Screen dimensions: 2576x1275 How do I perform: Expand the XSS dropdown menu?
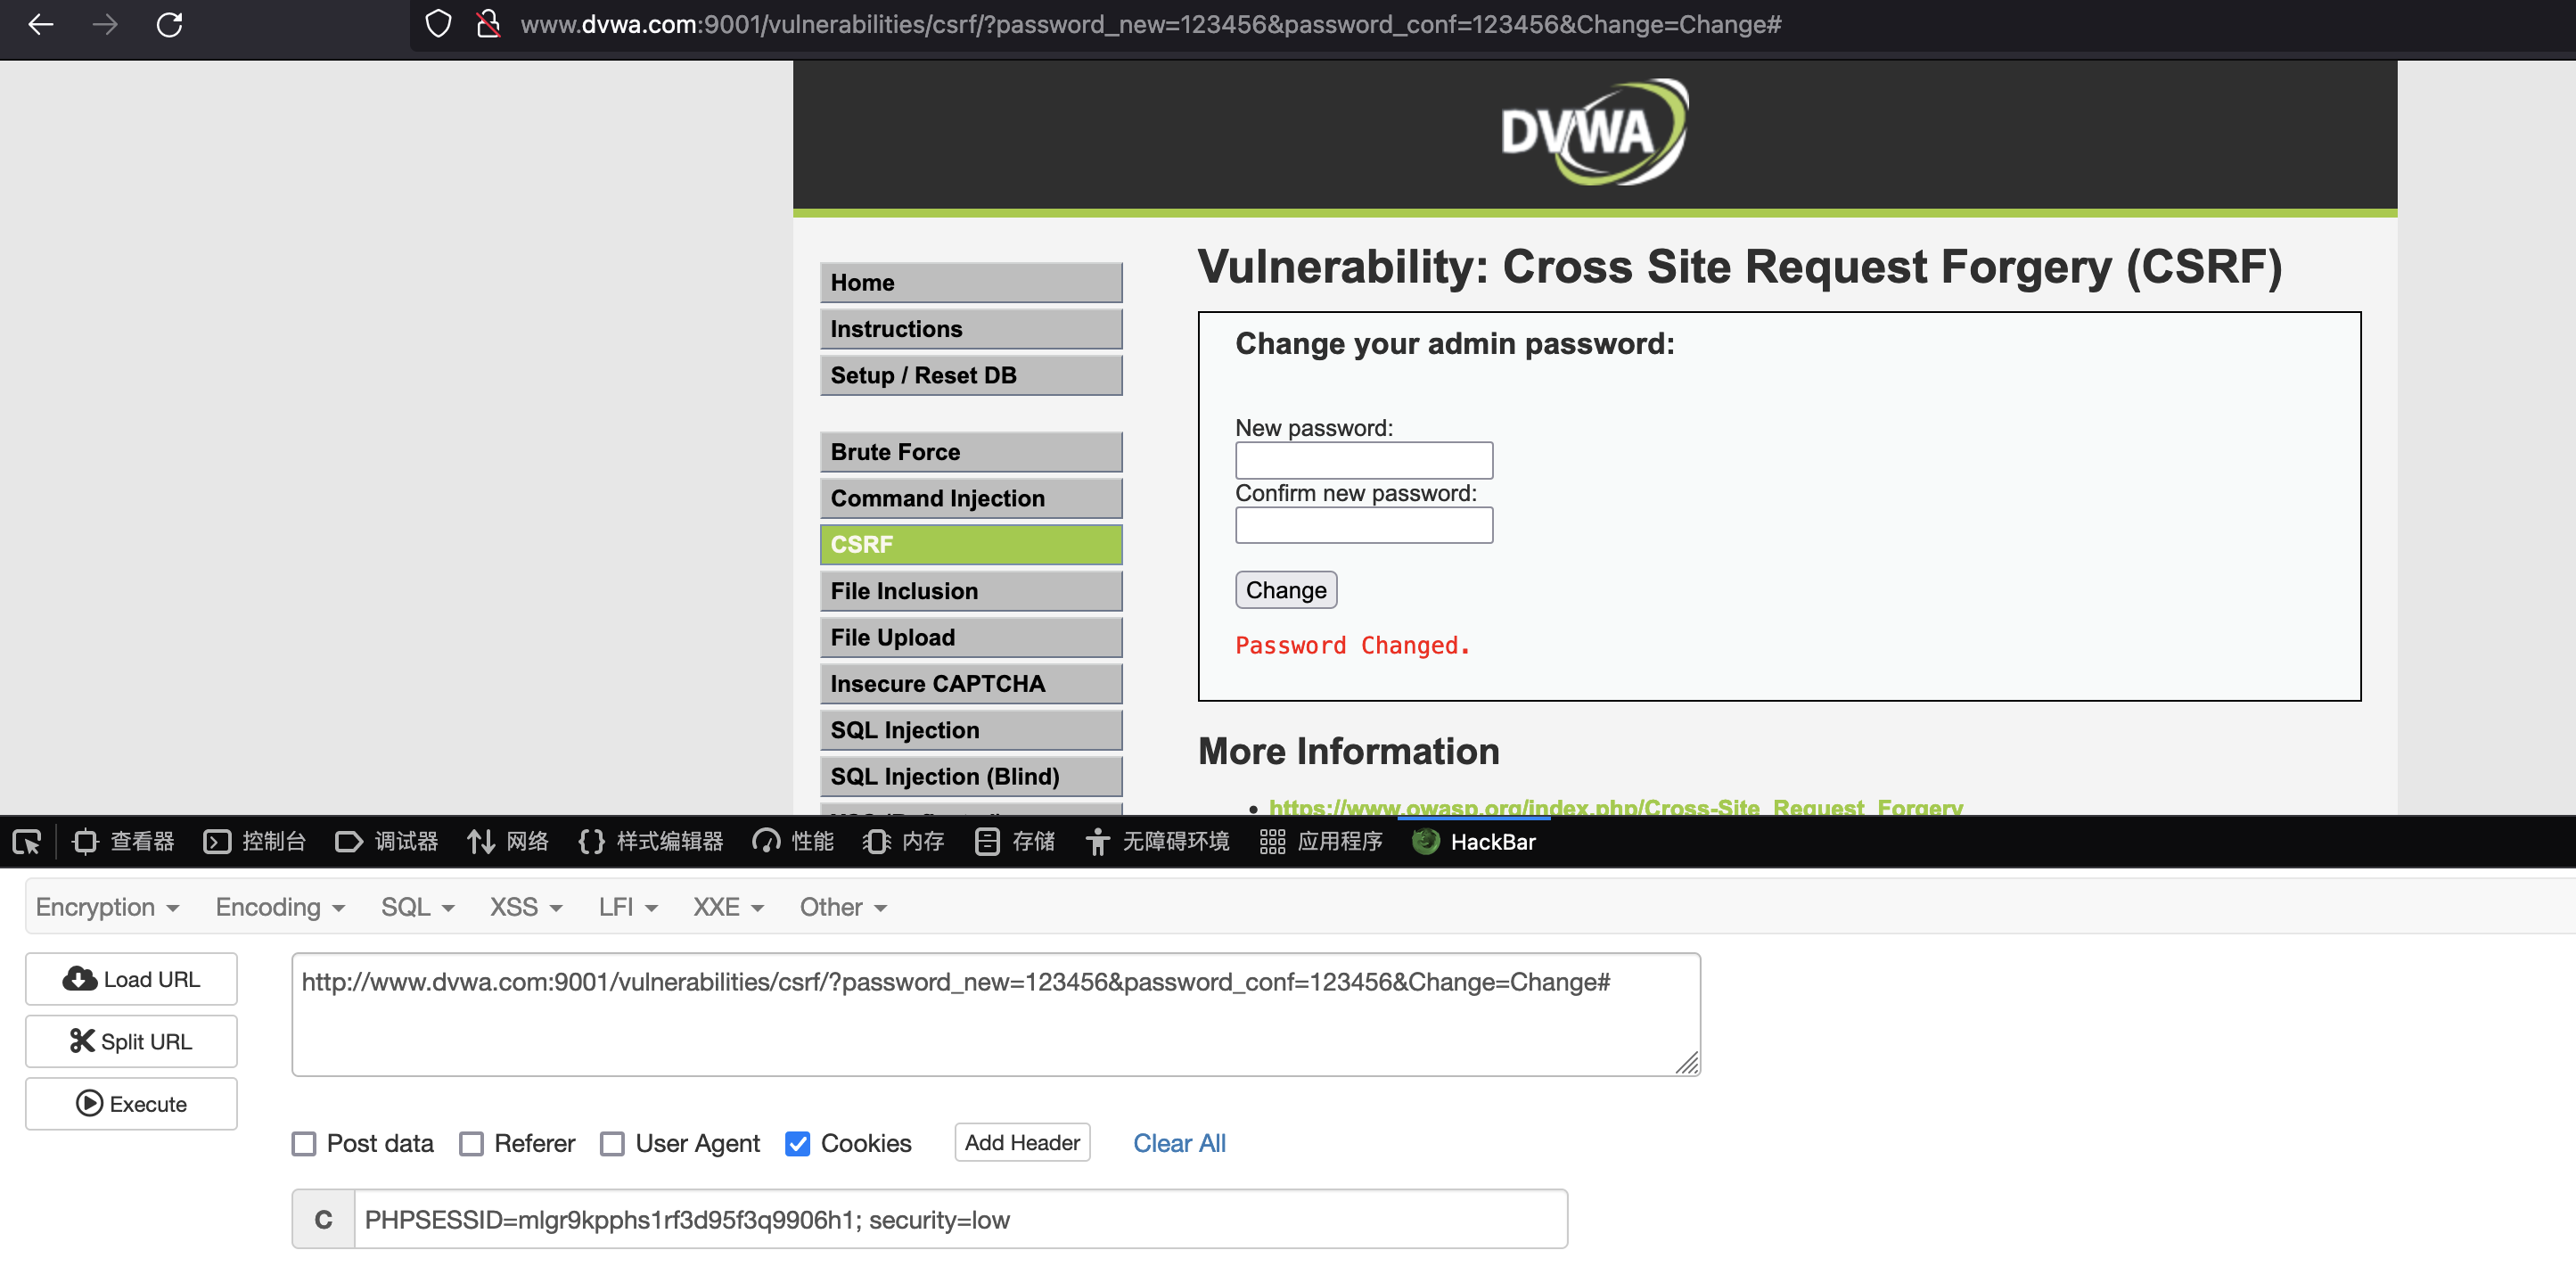[526, 907]
